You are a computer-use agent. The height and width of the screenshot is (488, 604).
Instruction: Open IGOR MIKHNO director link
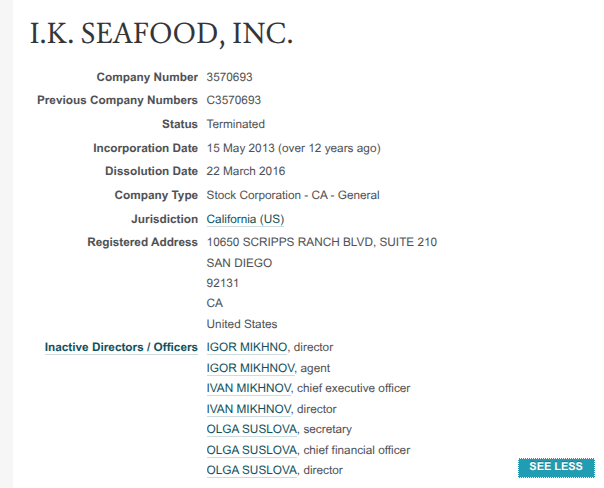tap(247, 347)
